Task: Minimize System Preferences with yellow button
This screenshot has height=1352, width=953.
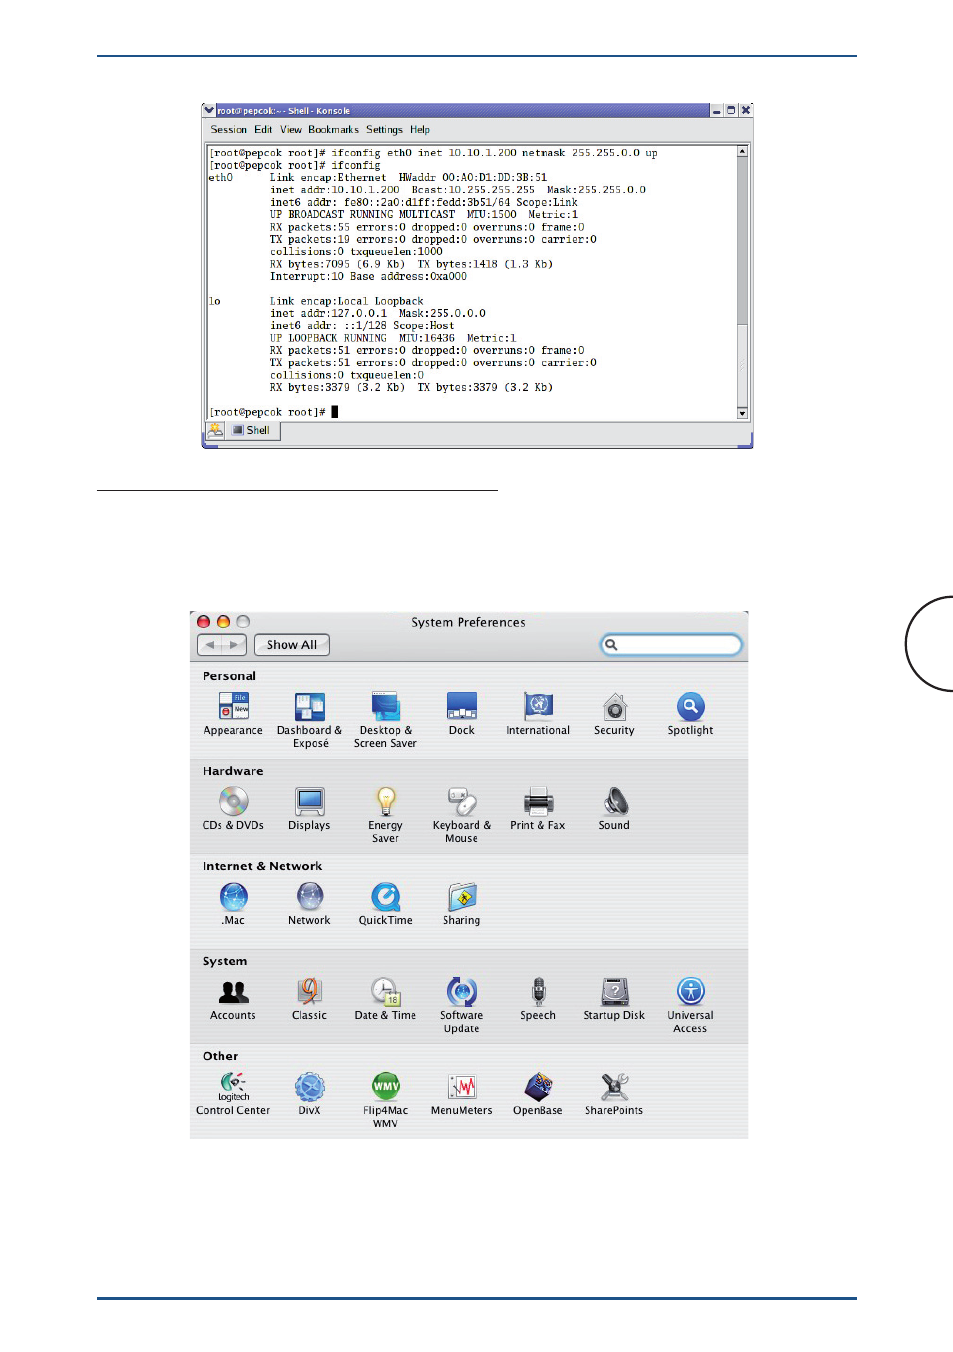Action: point(223,621)
